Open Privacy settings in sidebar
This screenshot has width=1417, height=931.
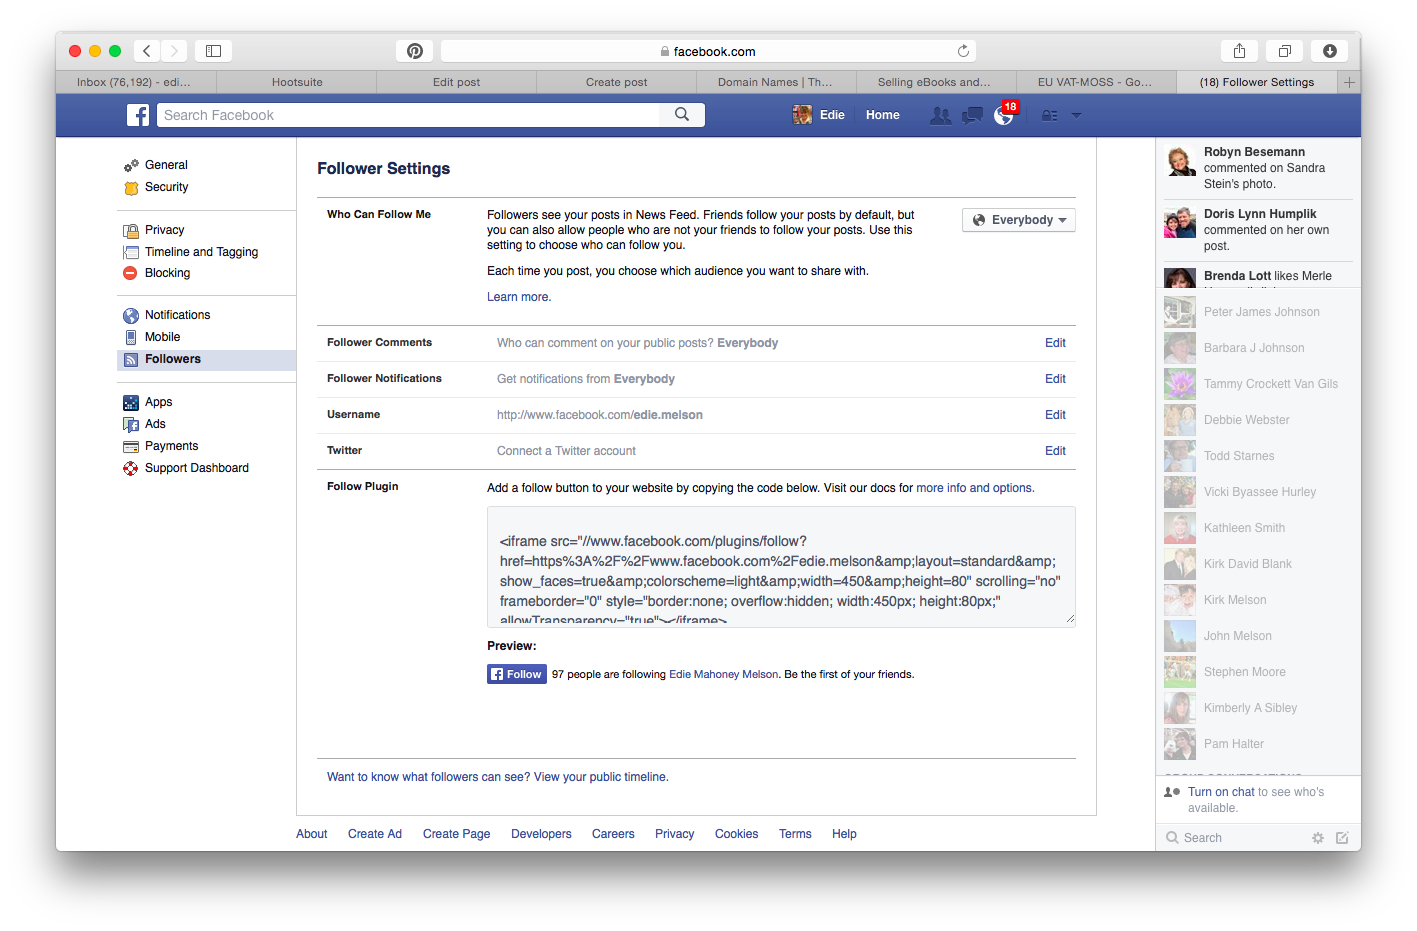pyautogui.click(x=164, y=230)
